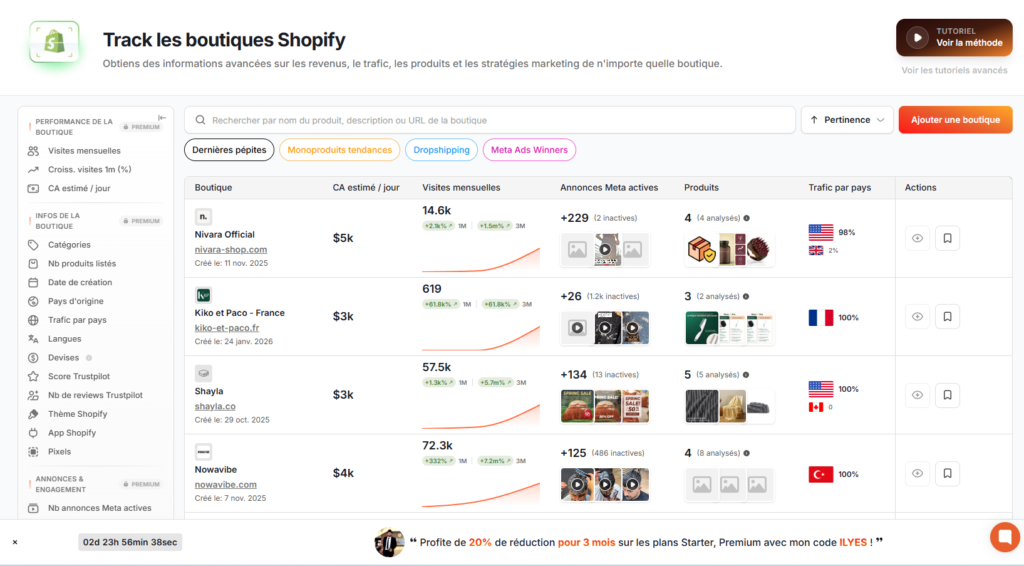Click the Turkey flag for Nowavibe traffic

pyautogui.click(x=821, y=474)
